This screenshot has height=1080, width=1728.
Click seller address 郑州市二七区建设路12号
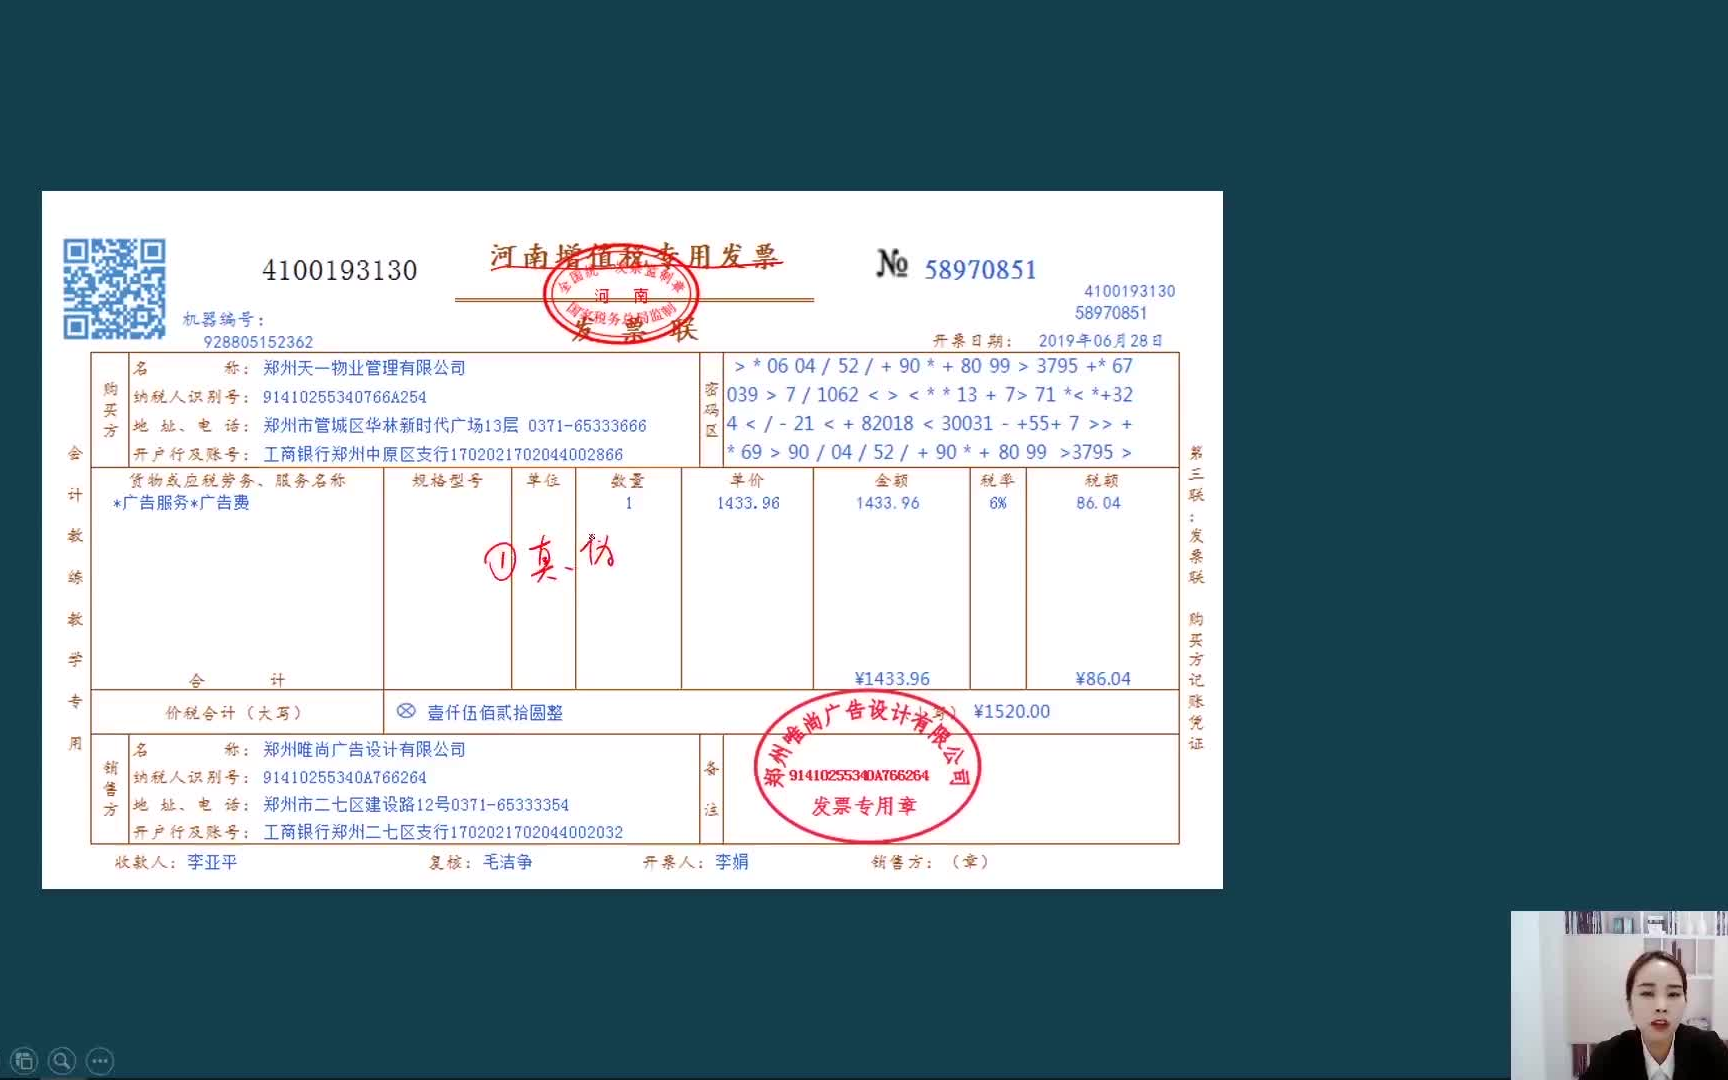point(357,805)
